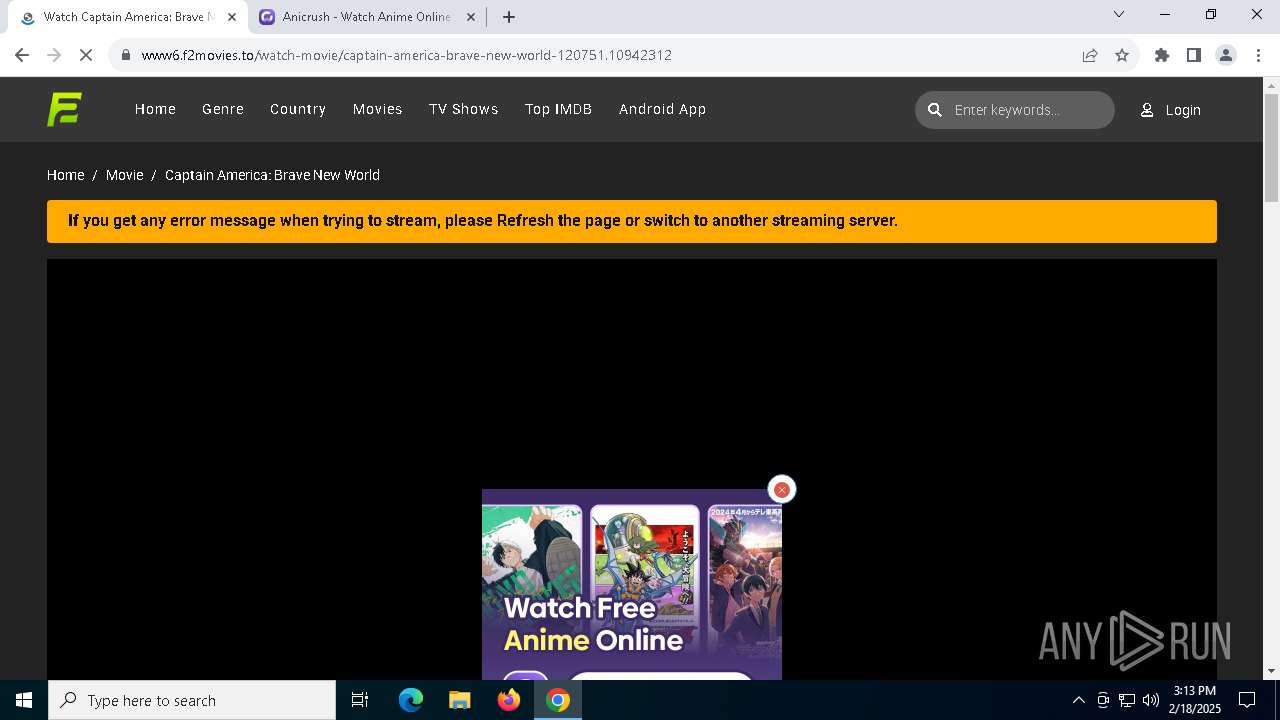Launch Firefox from taskbar
1280x720 pixels.
click(509, 700)
